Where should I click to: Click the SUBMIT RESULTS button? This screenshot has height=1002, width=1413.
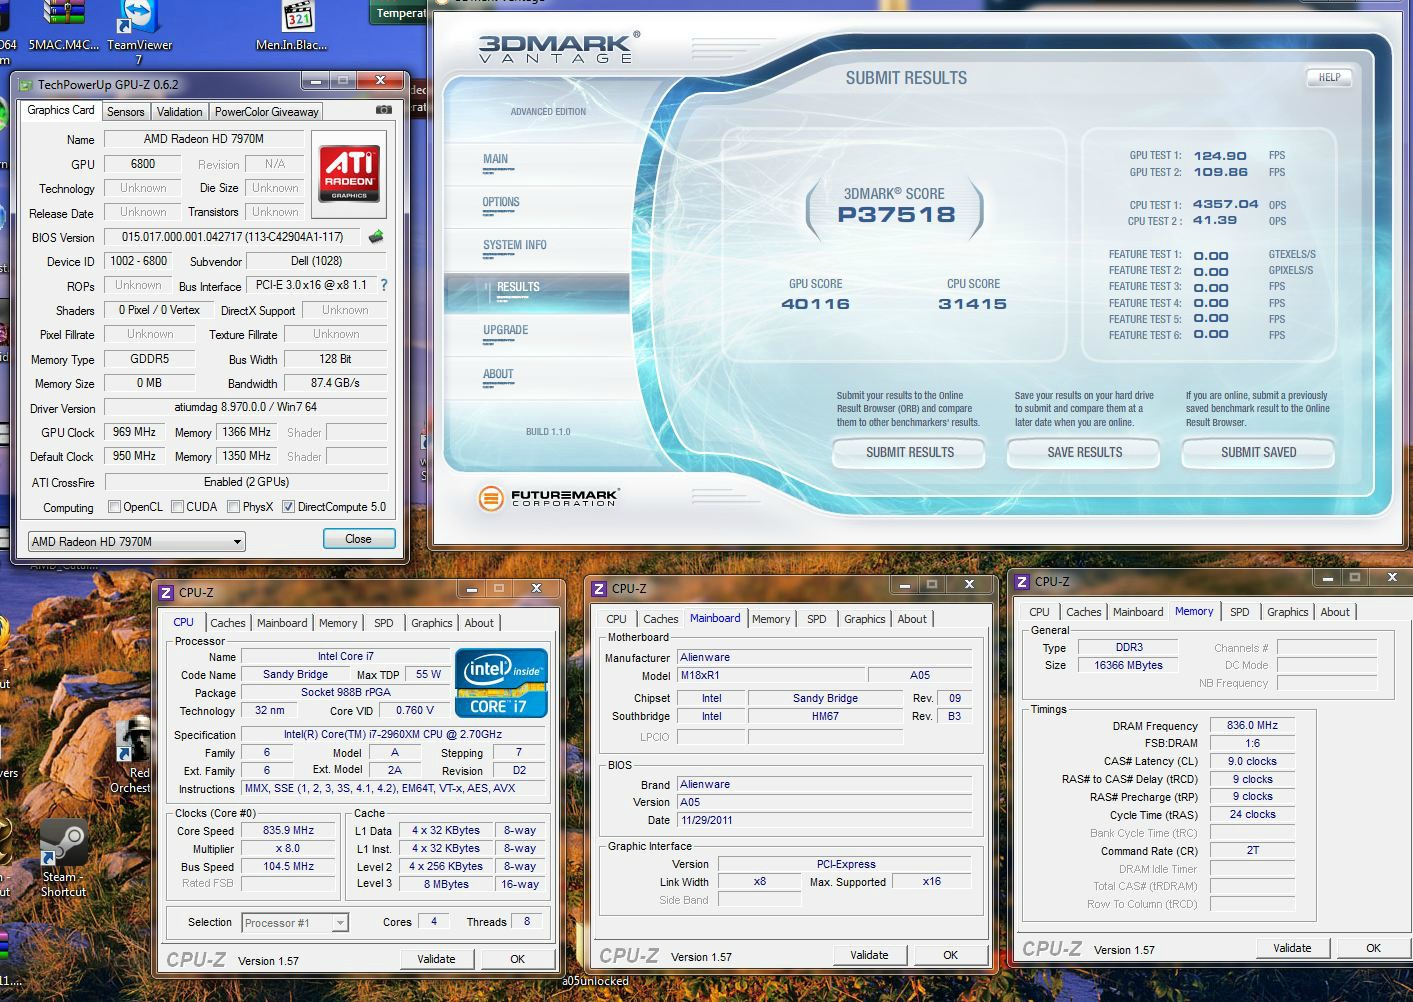910,453
